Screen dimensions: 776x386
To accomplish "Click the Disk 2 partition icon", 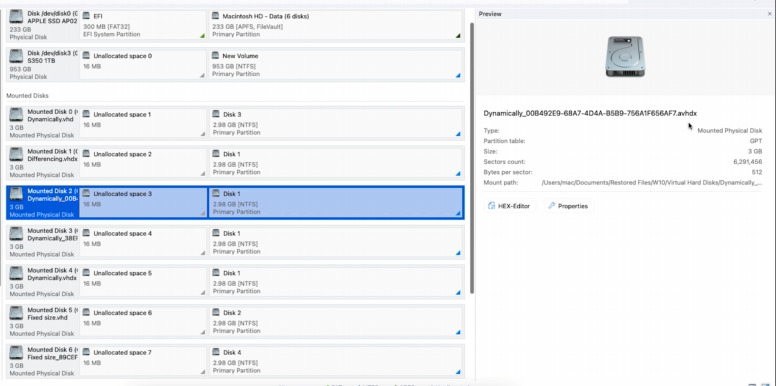I will [x=215, y=313].
